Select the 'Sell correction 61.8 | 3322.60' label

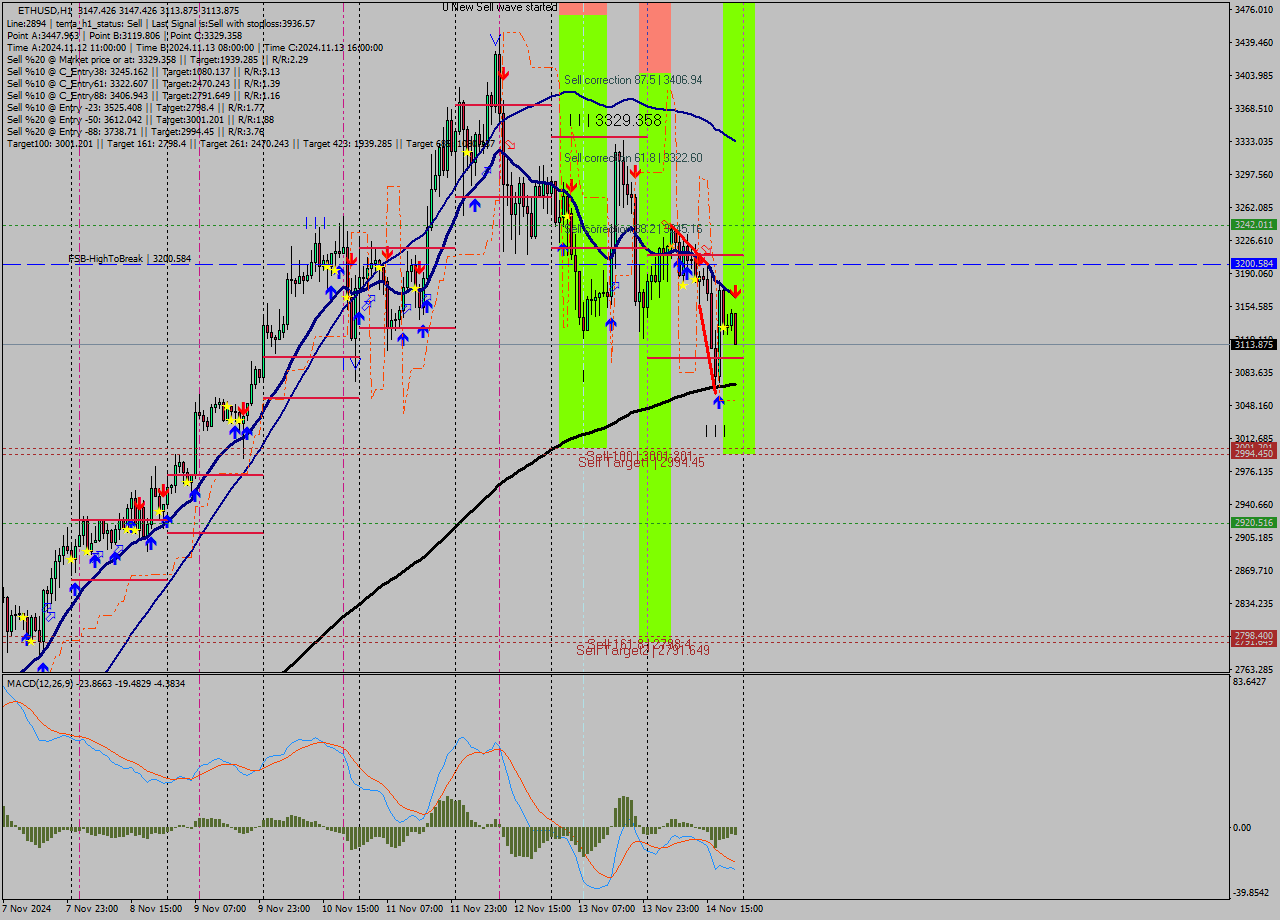tap(633, 158)
